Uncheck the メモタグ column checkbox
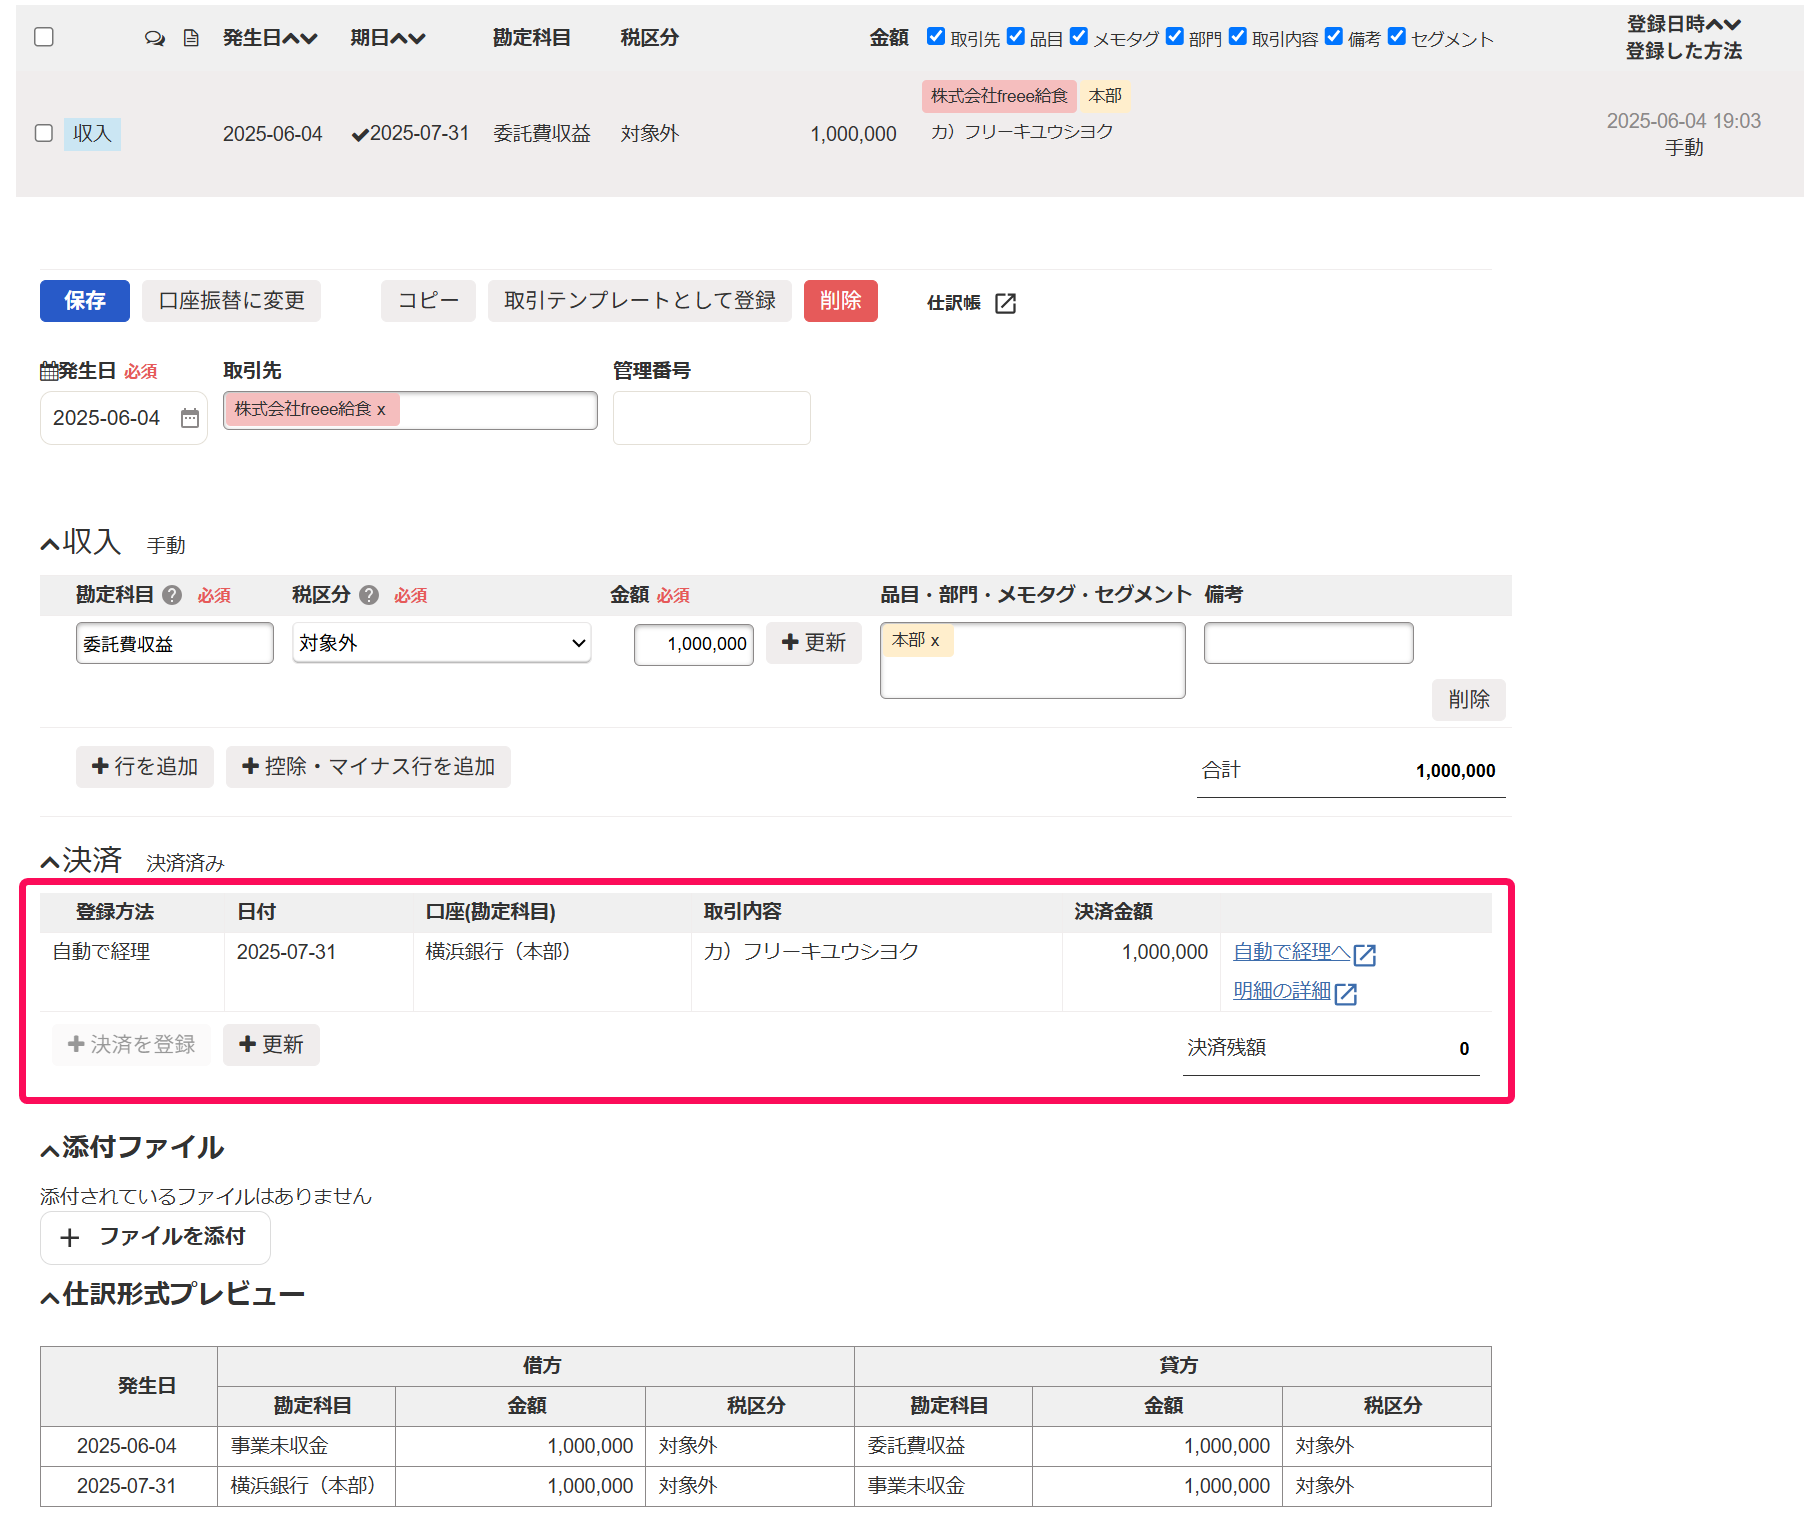This screenshot has width=1815, height=1527. [1079, 37]
